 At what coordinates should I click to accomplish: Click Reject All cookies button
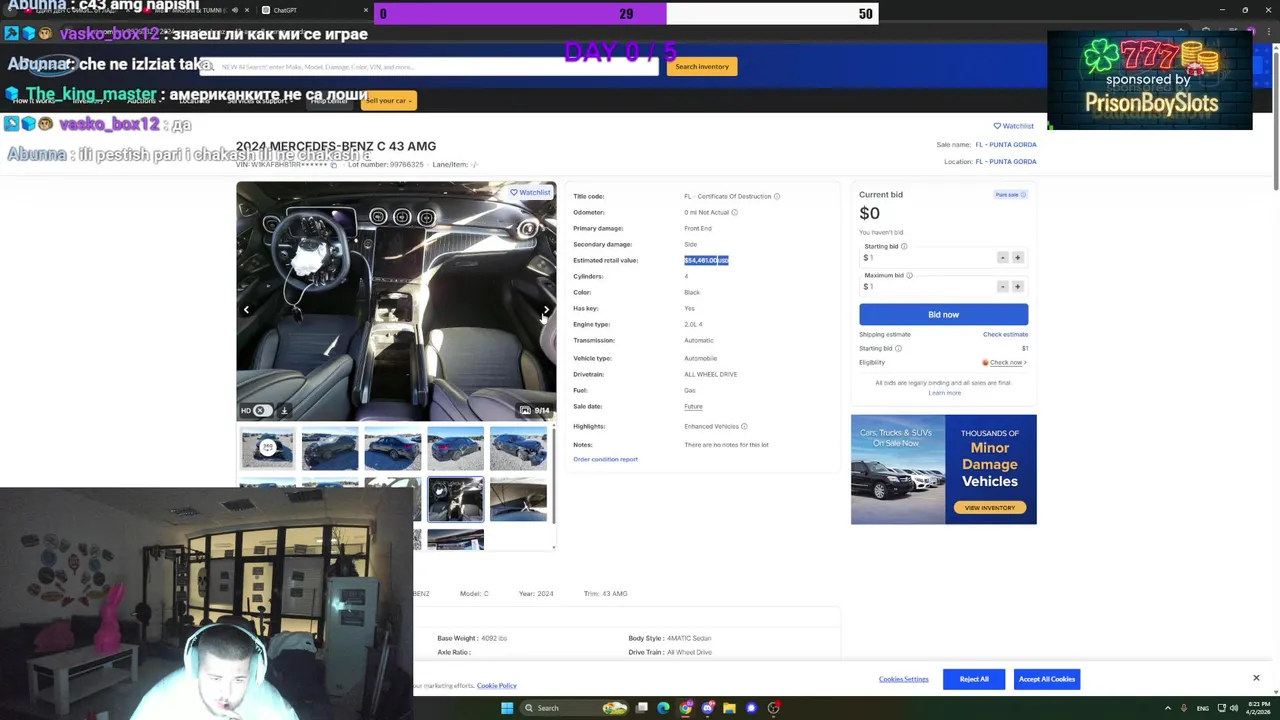[x=974, y=679]
